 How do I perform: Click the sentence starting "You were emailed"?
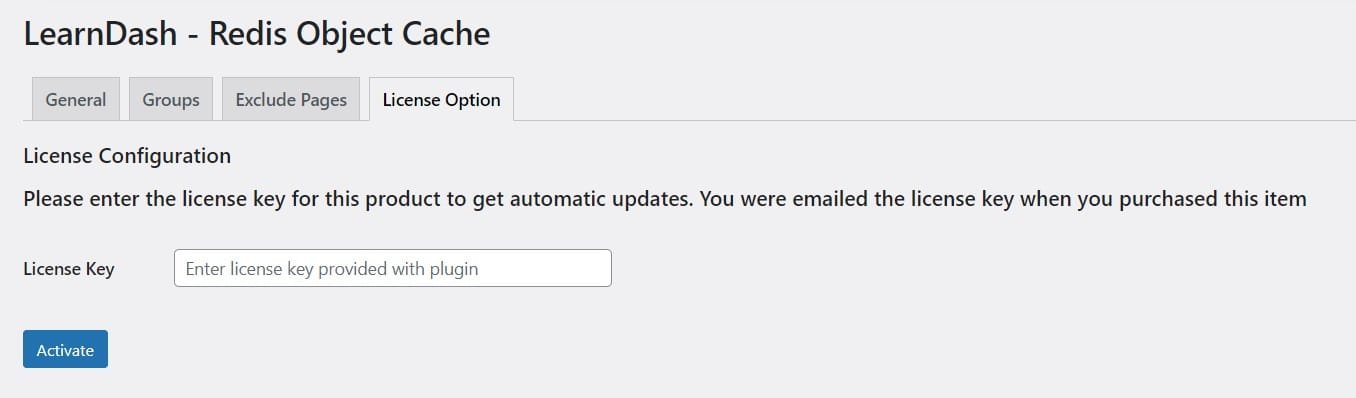1003,198
